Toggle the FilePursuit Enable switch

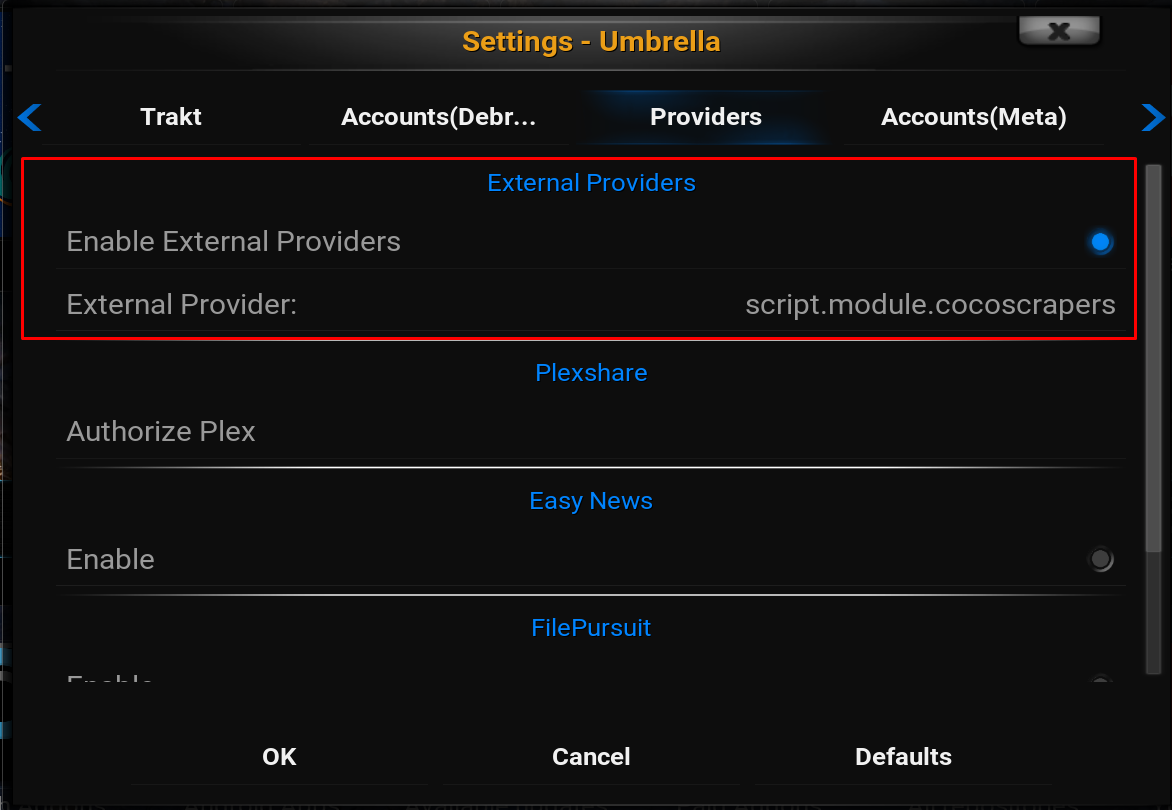click(1100, 683)
